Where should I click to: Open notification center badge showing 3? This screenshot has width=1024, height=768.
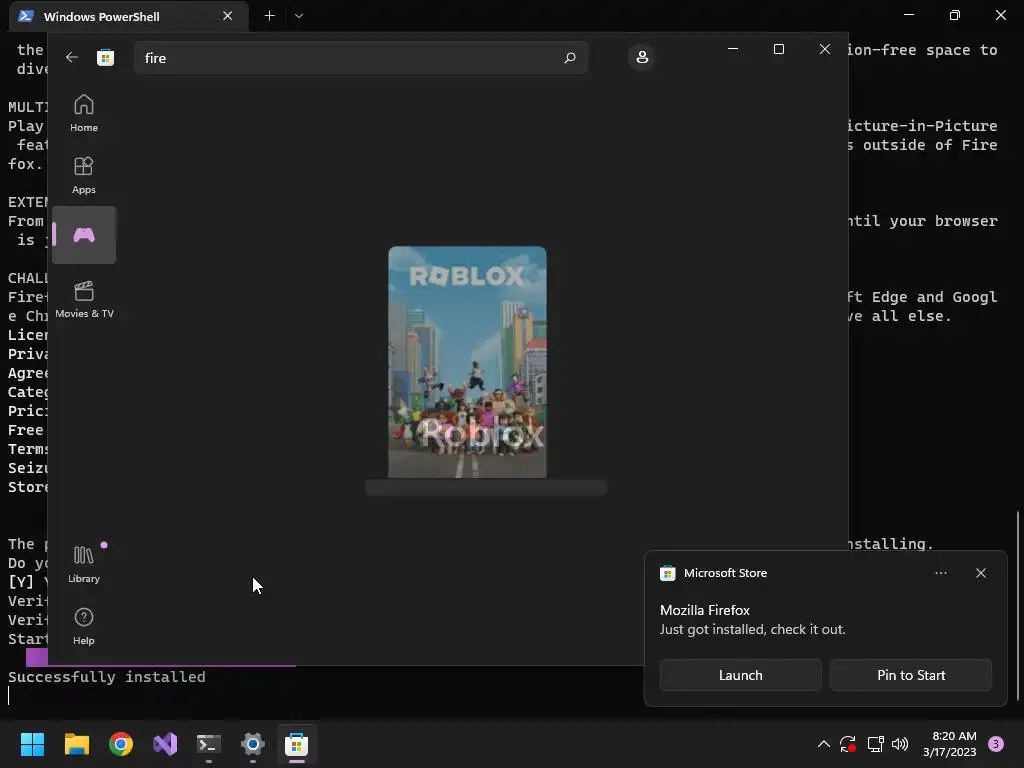[x=996, y=744]
